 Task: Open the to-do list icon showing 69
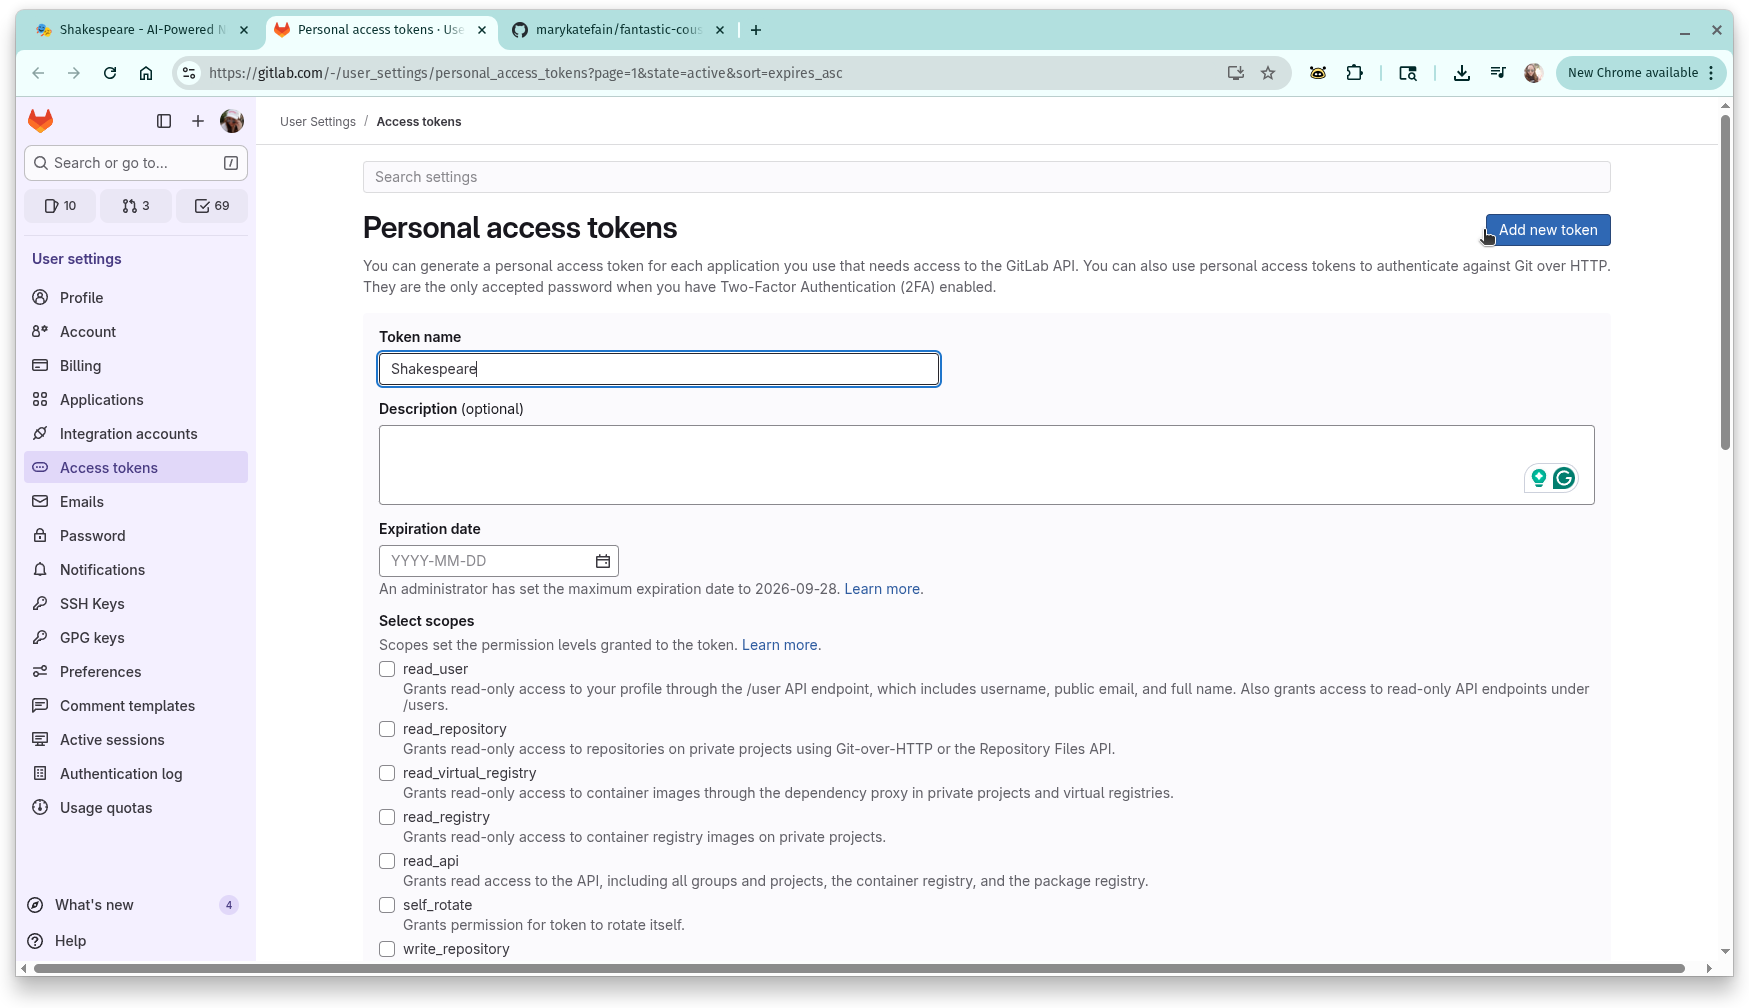click(x=211, y=205)
